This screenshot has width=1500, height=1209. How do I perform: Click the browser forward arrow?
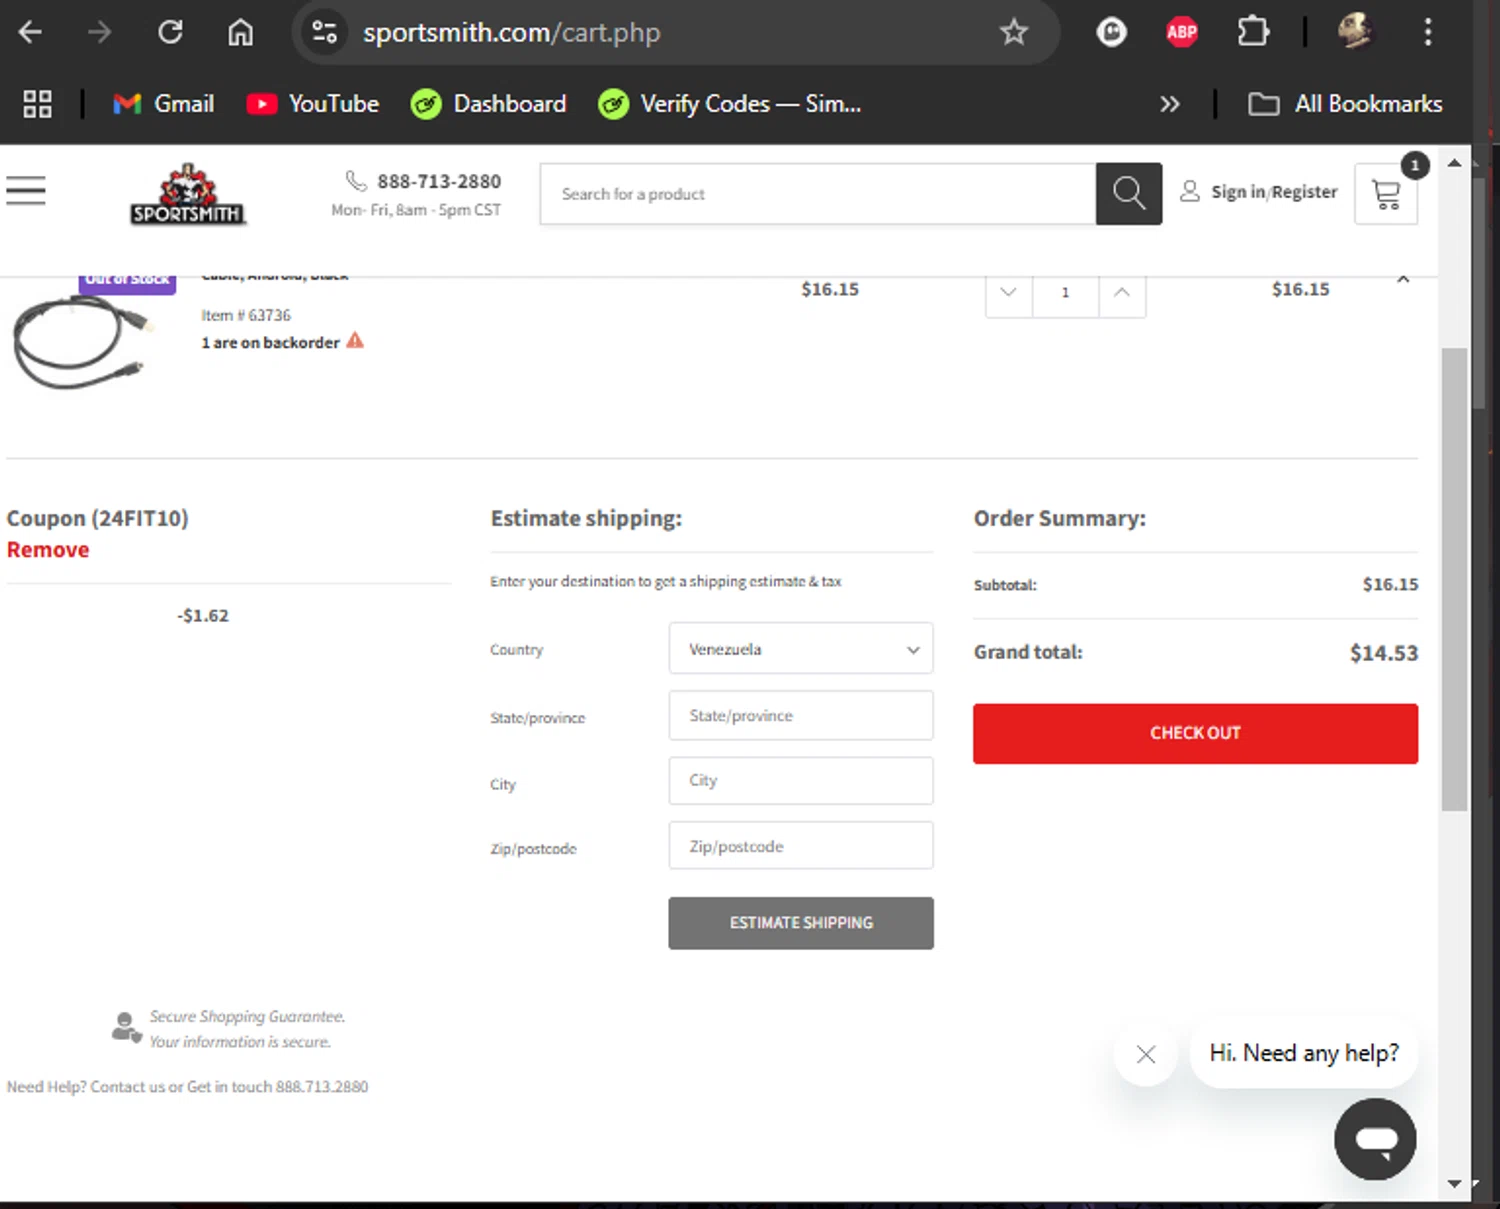click(99, 32)
